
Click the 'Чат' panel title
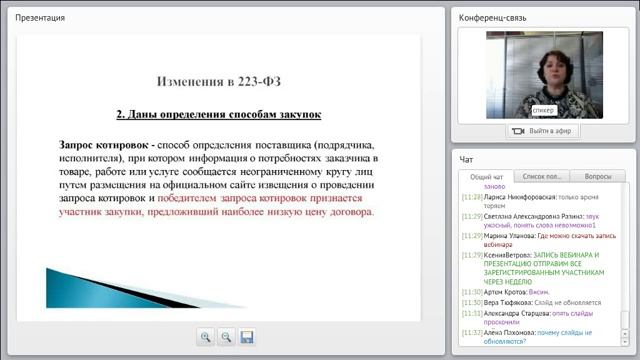pos(466,160)
